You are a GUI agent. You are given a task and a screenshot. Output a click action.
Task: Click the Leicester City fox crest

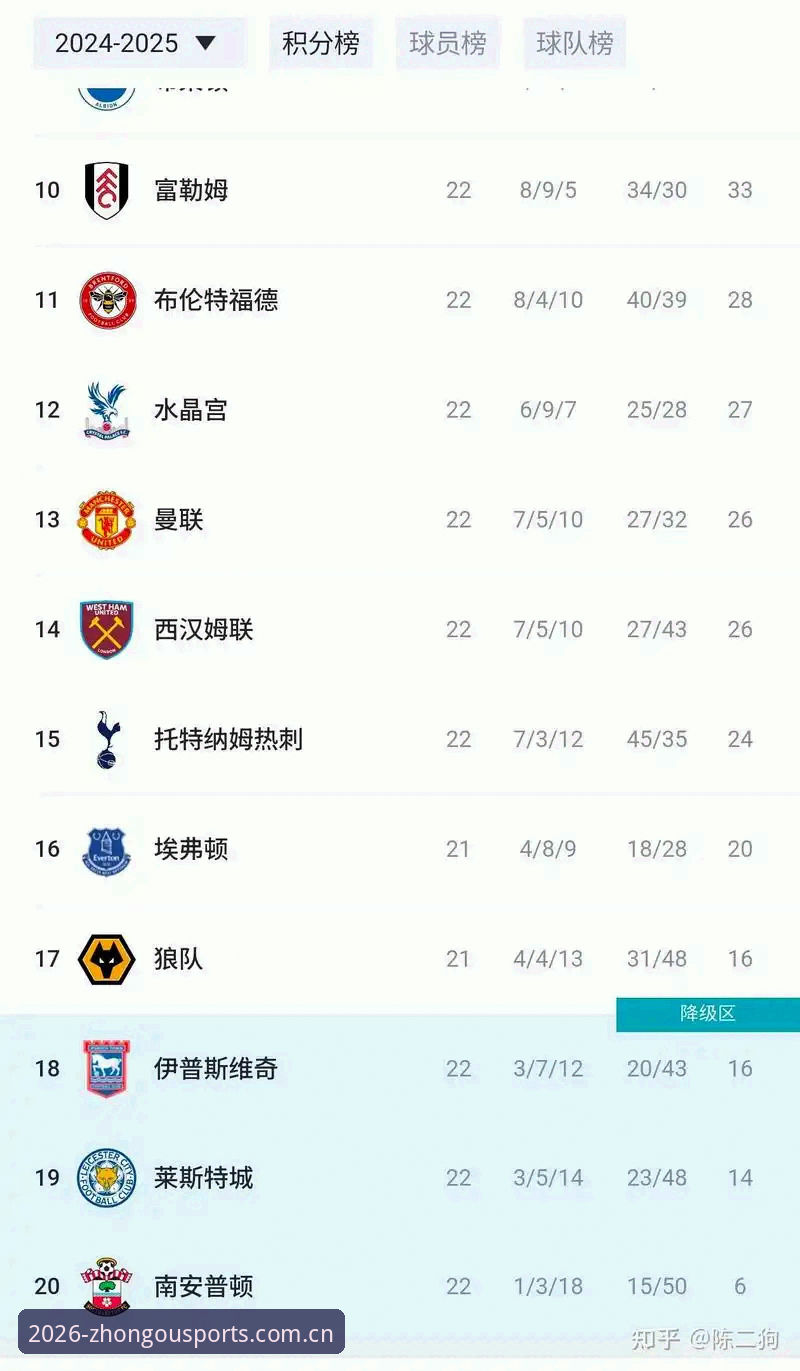coord(106,1178)
